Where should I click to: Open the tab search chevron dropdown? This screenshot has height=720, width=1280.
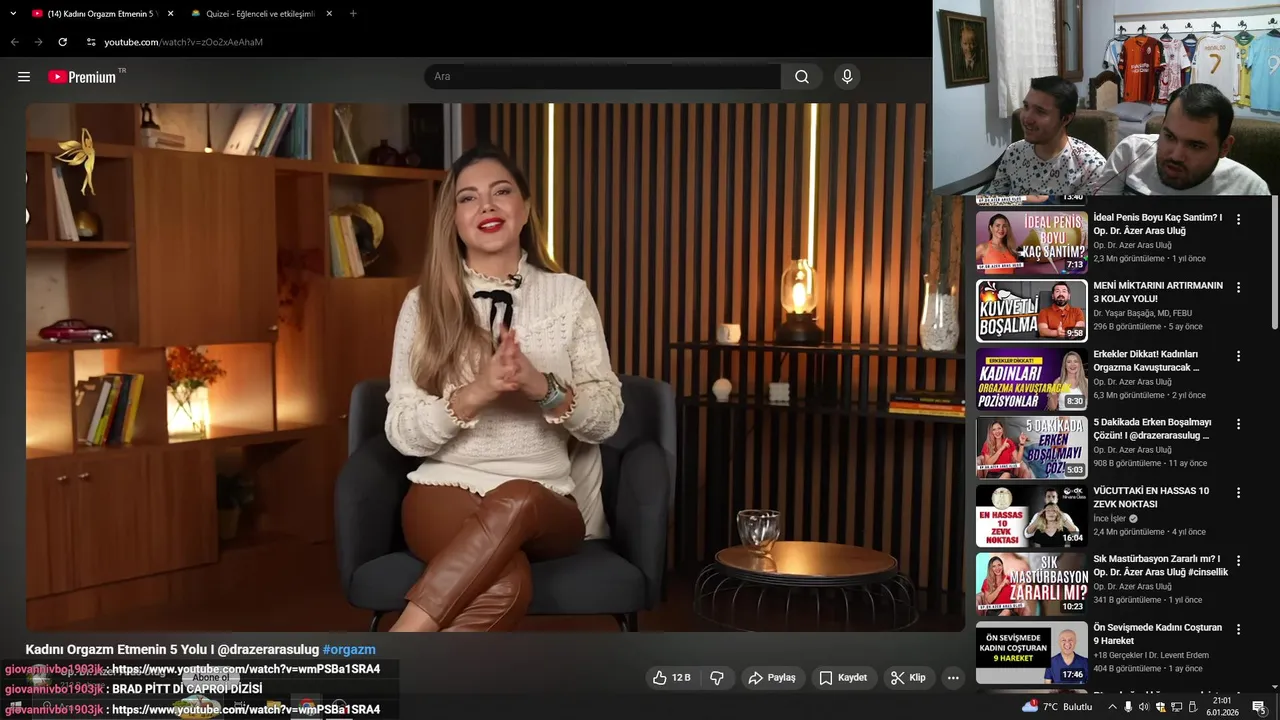[13, 14]
